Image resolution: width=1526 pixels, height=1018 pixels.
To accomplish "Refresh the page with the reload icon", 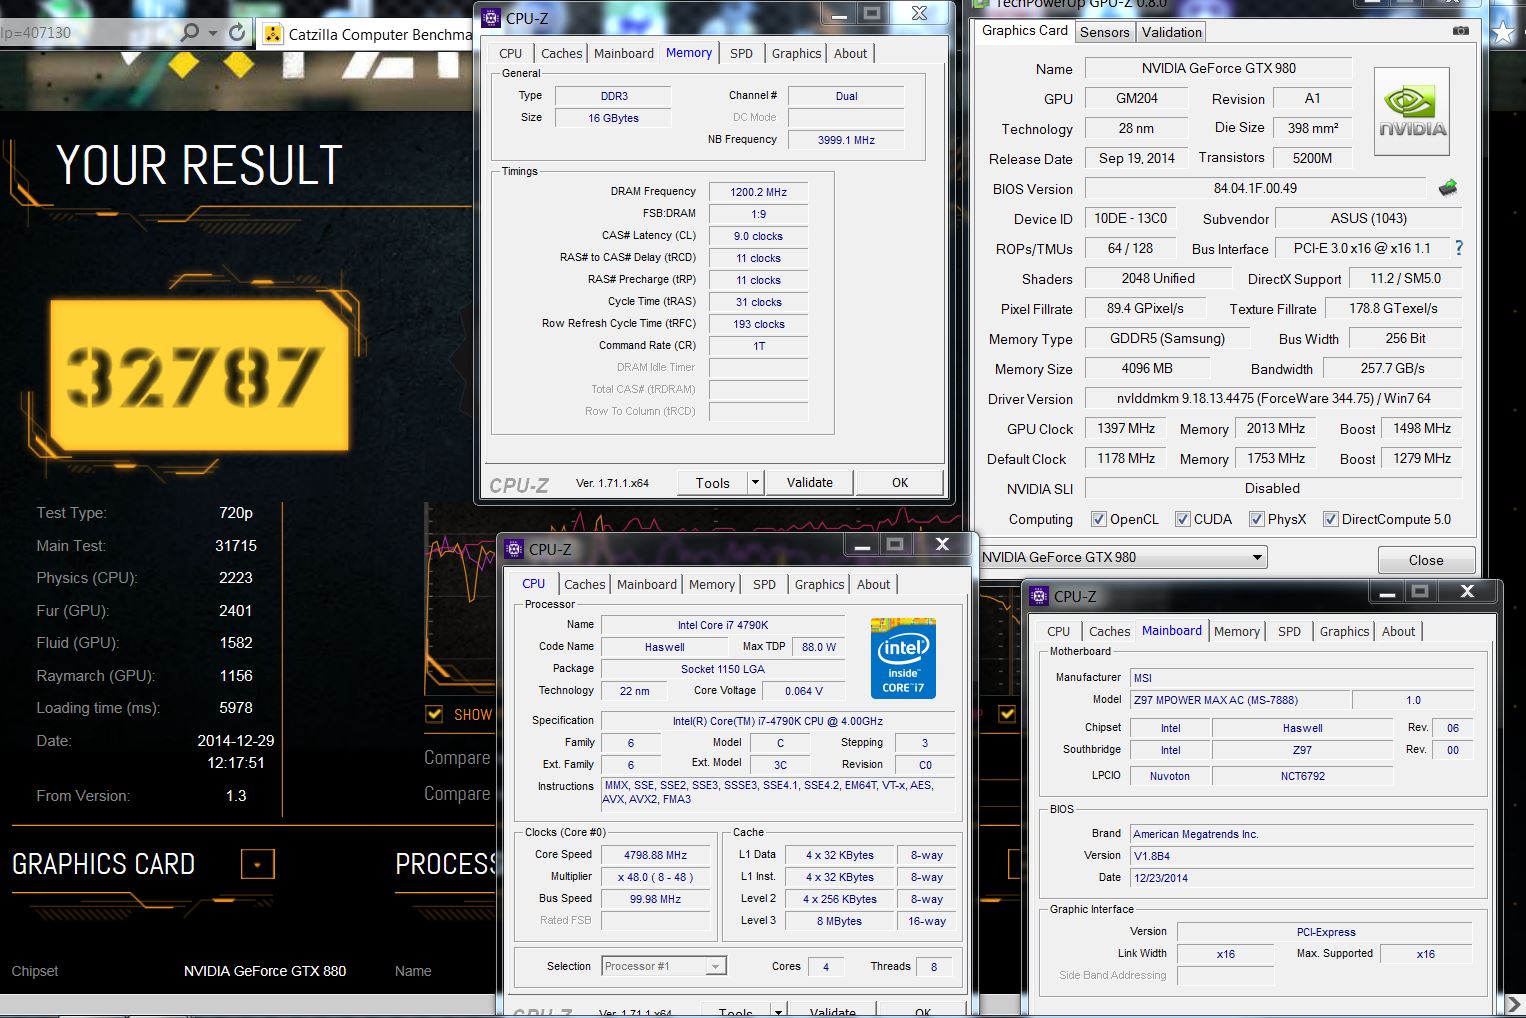I will [x=237, y=32].
